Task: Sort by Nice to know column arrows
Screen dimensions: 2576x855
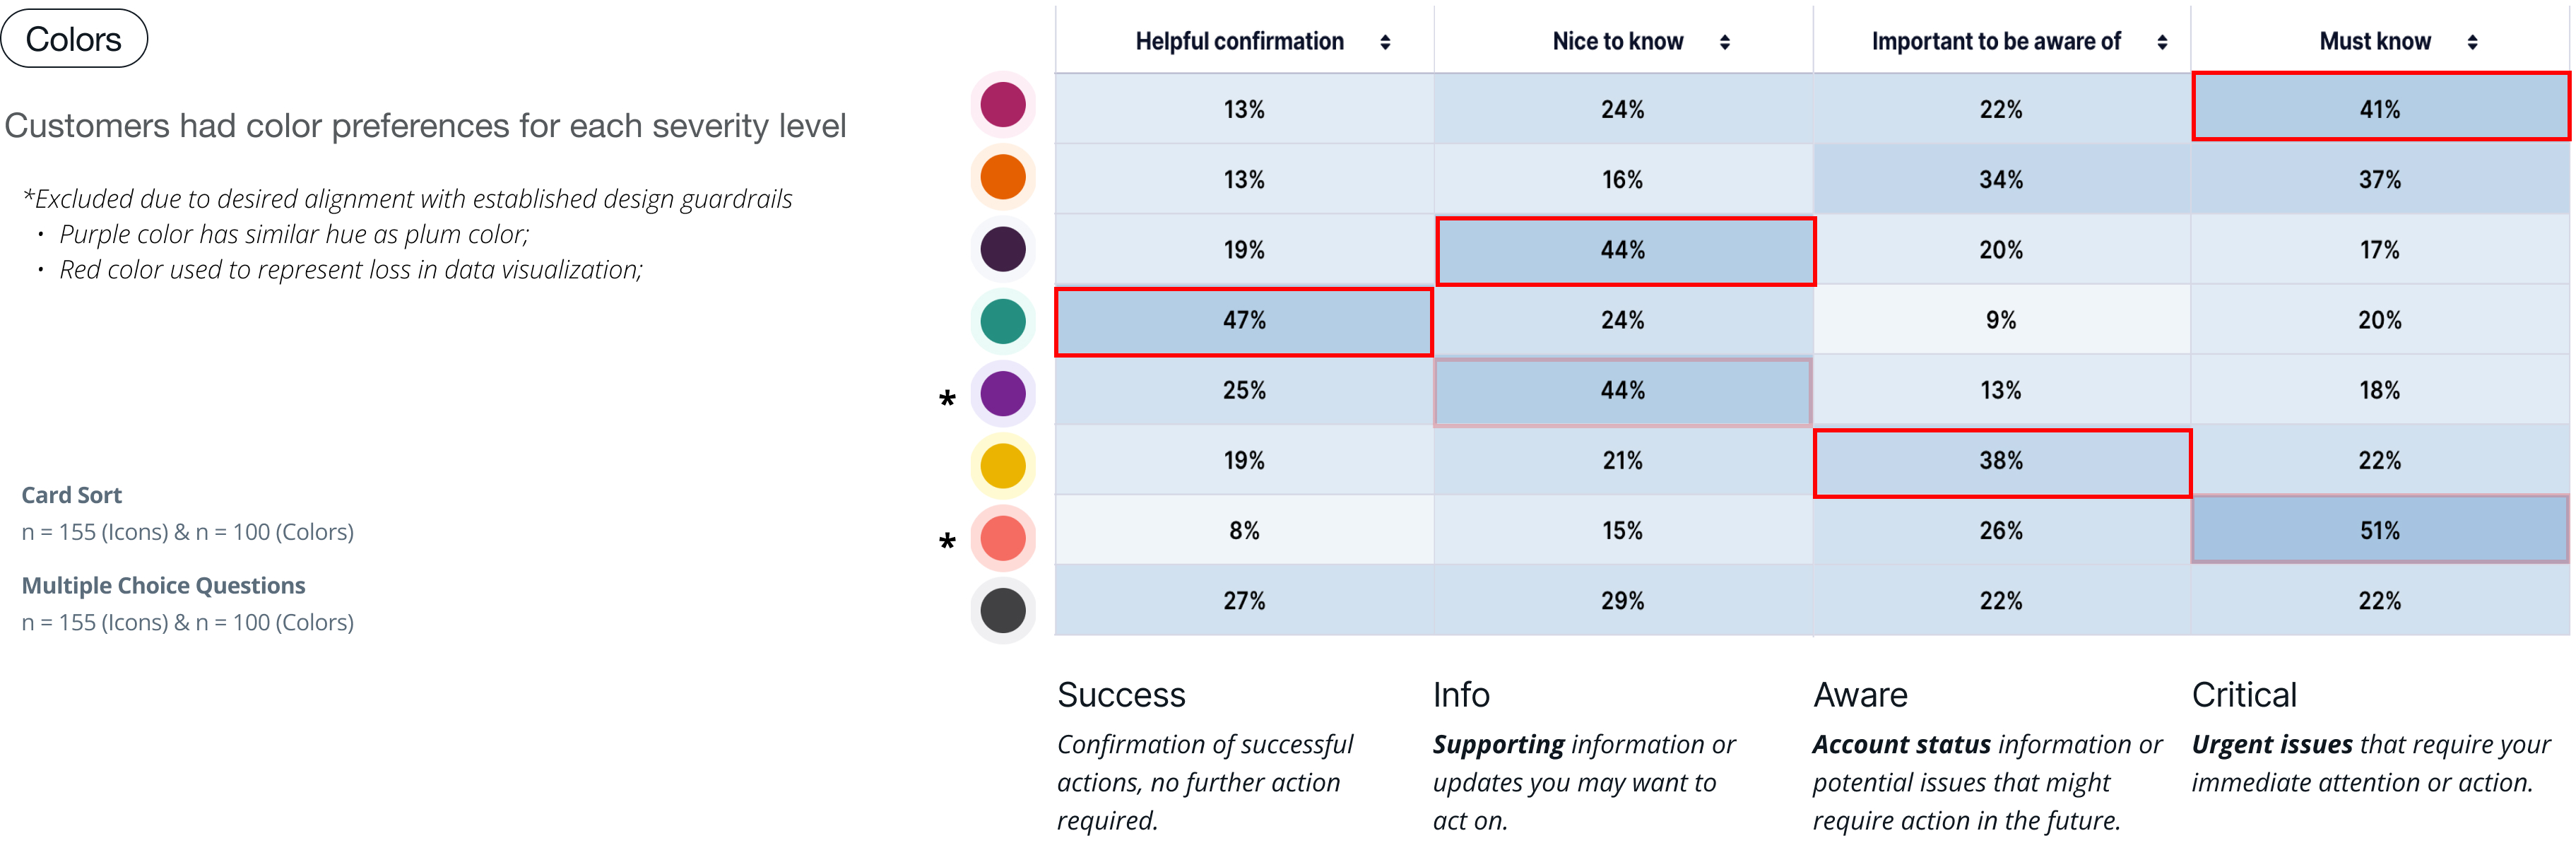Action: tap(1725, 42)
